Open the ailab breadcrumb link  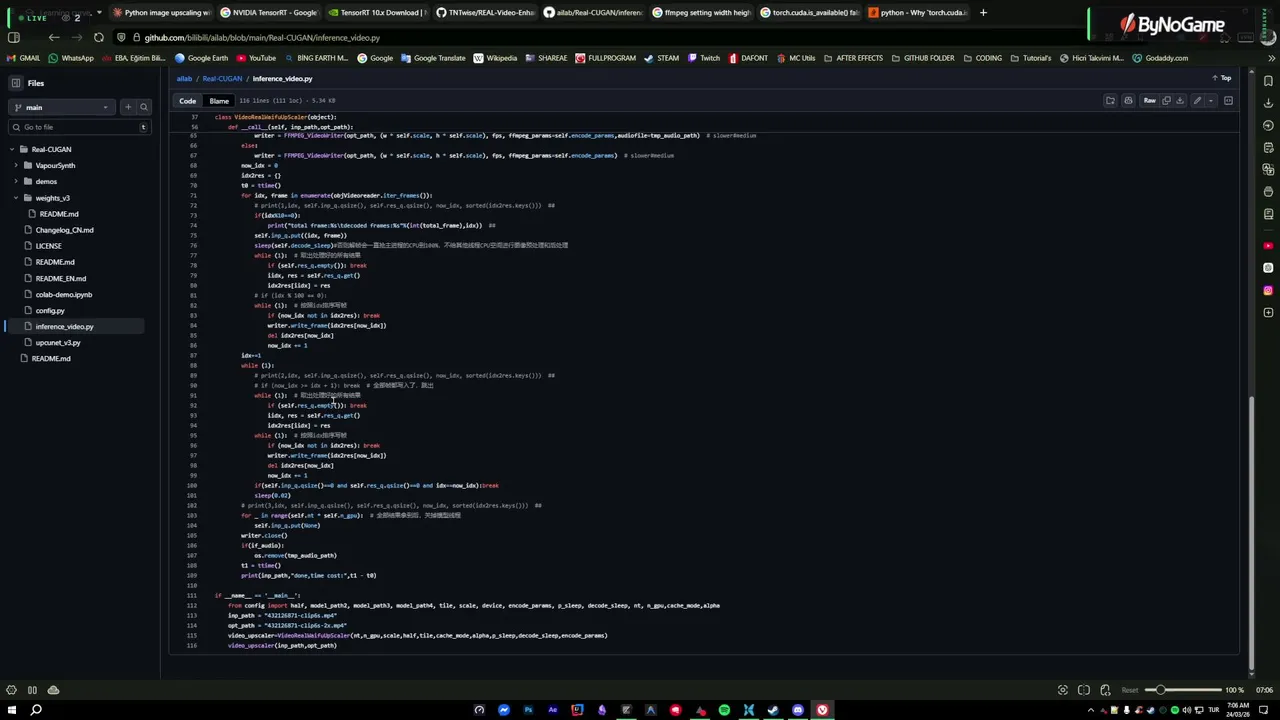tap(184, 79)
